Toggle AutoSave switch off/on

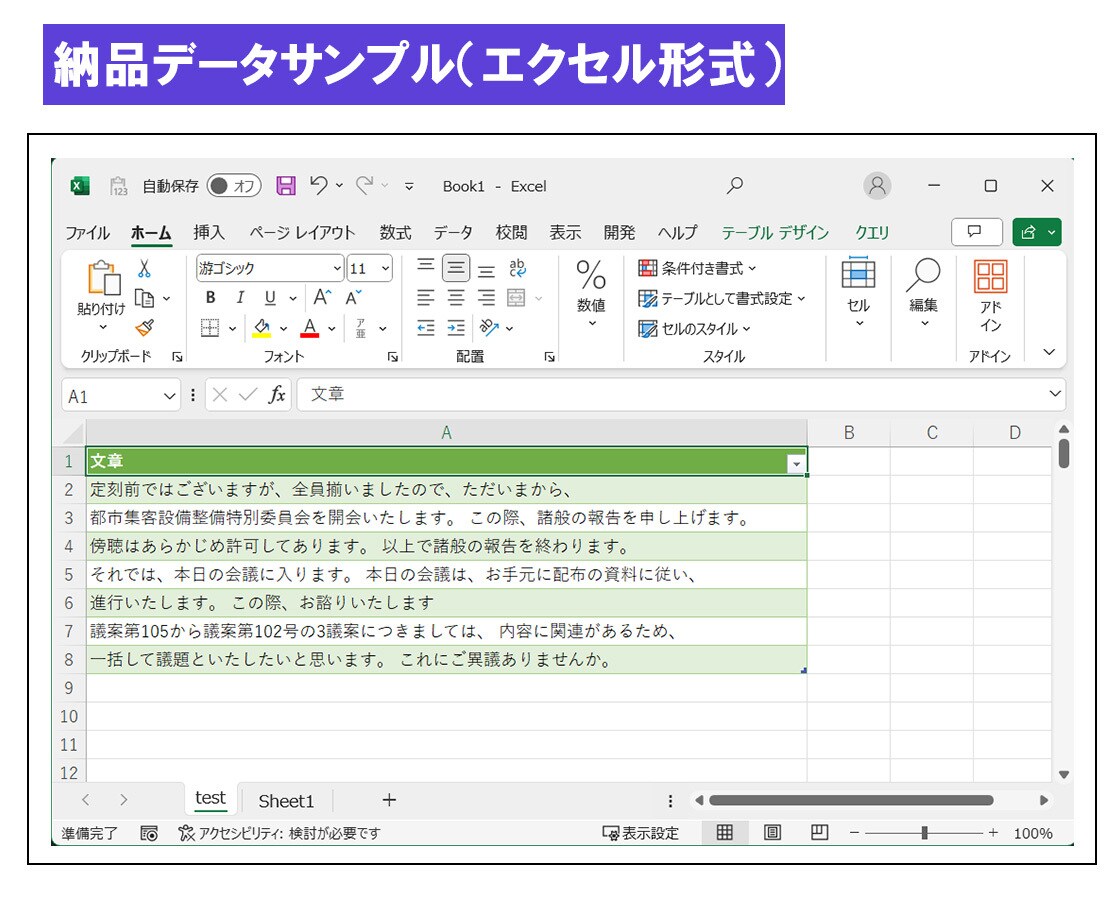(x=234, y=186)
